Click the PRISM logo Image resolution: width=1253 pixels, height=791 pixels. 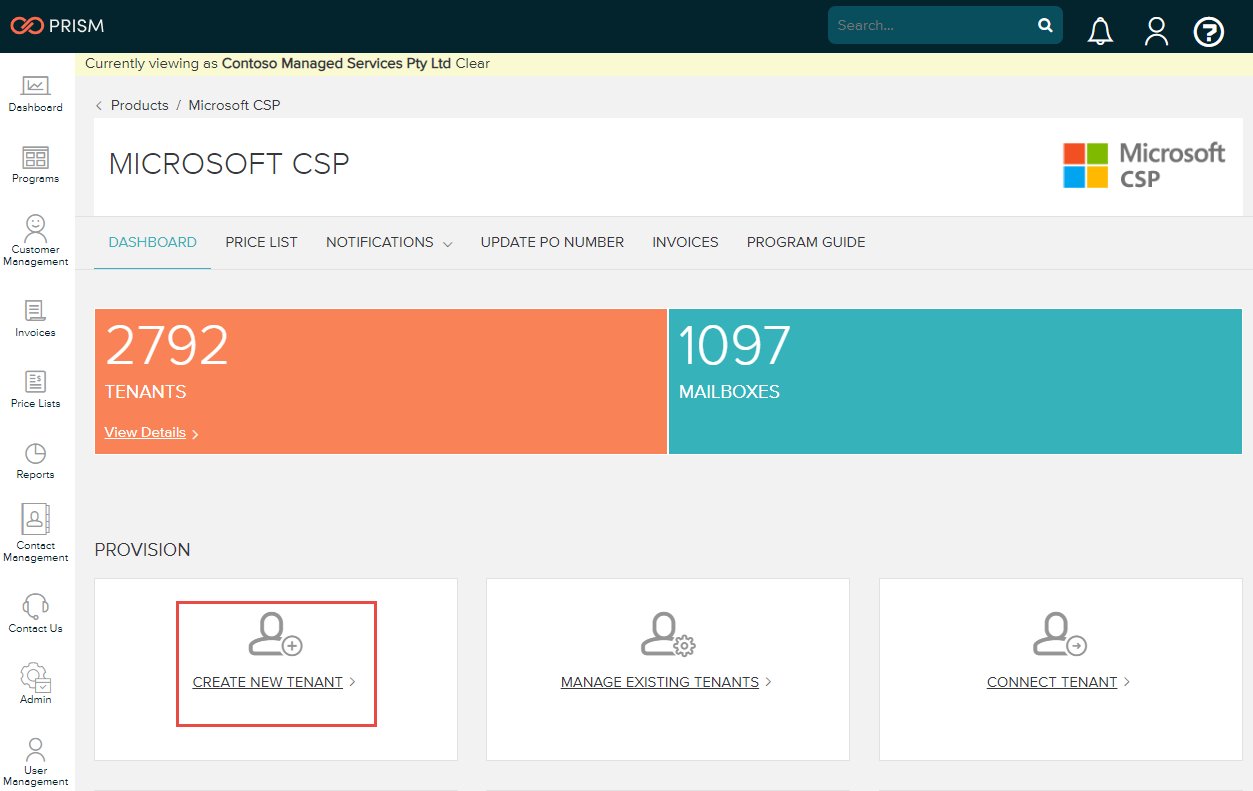57,25
